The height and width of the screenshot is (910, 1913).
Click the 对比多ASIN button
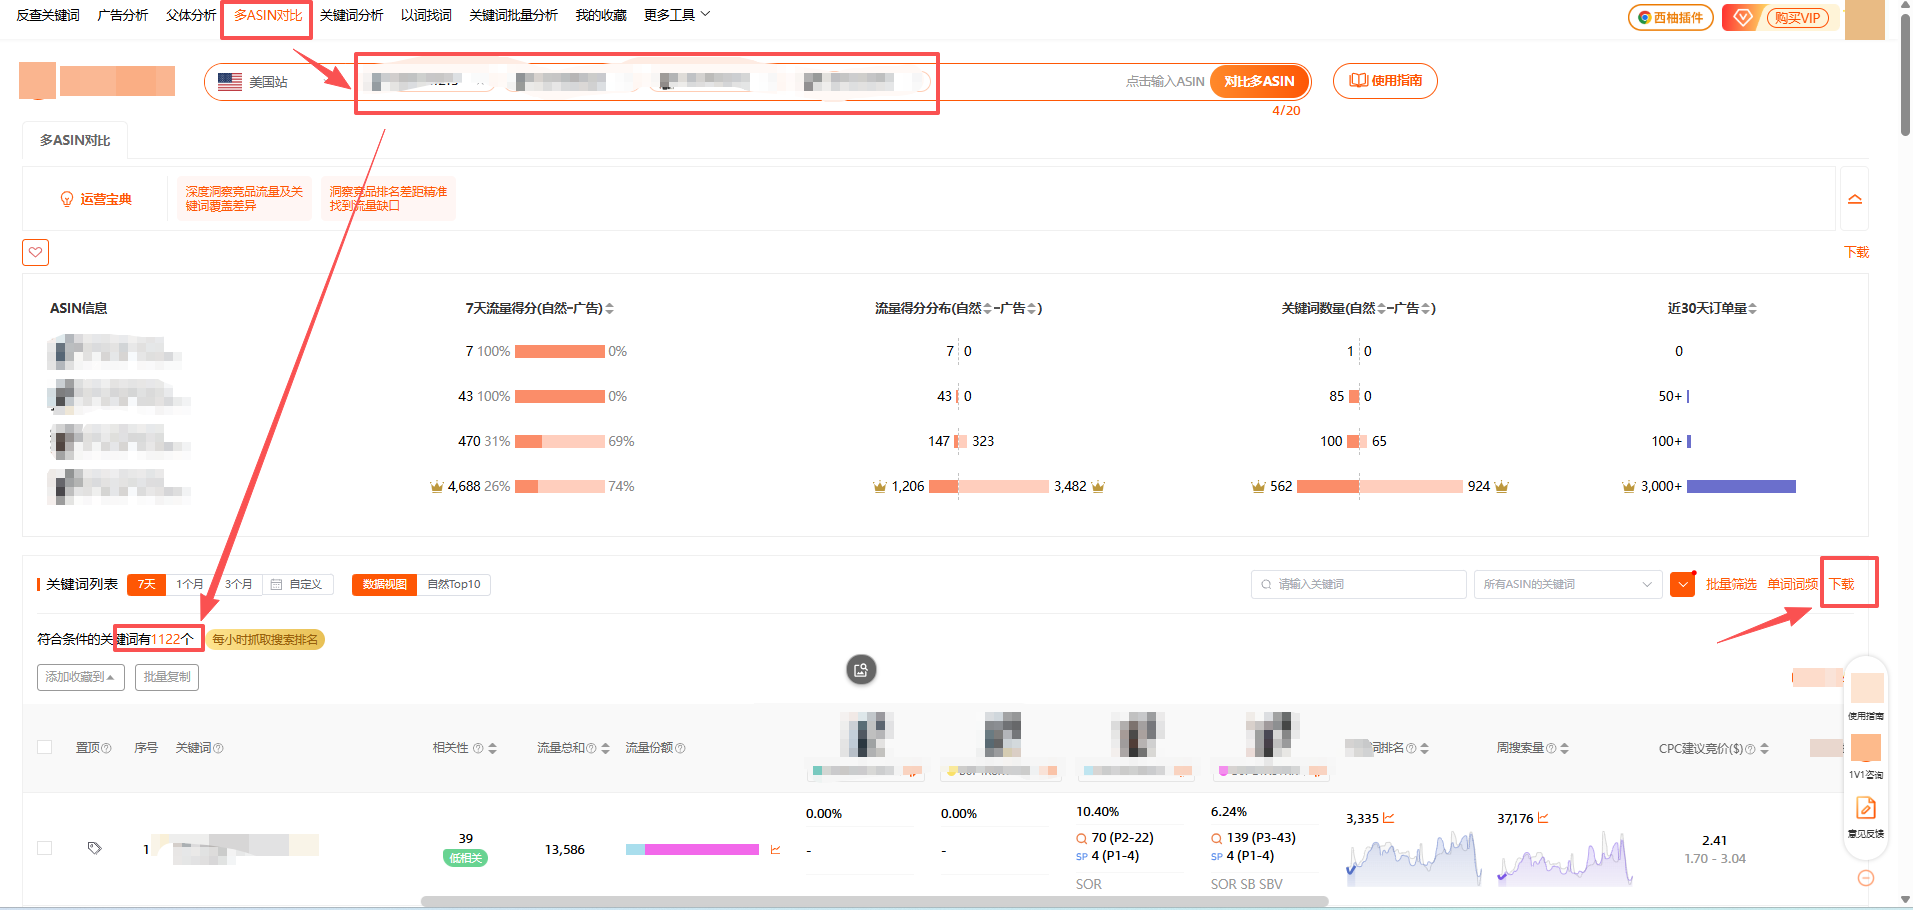tap(1259, 81)
